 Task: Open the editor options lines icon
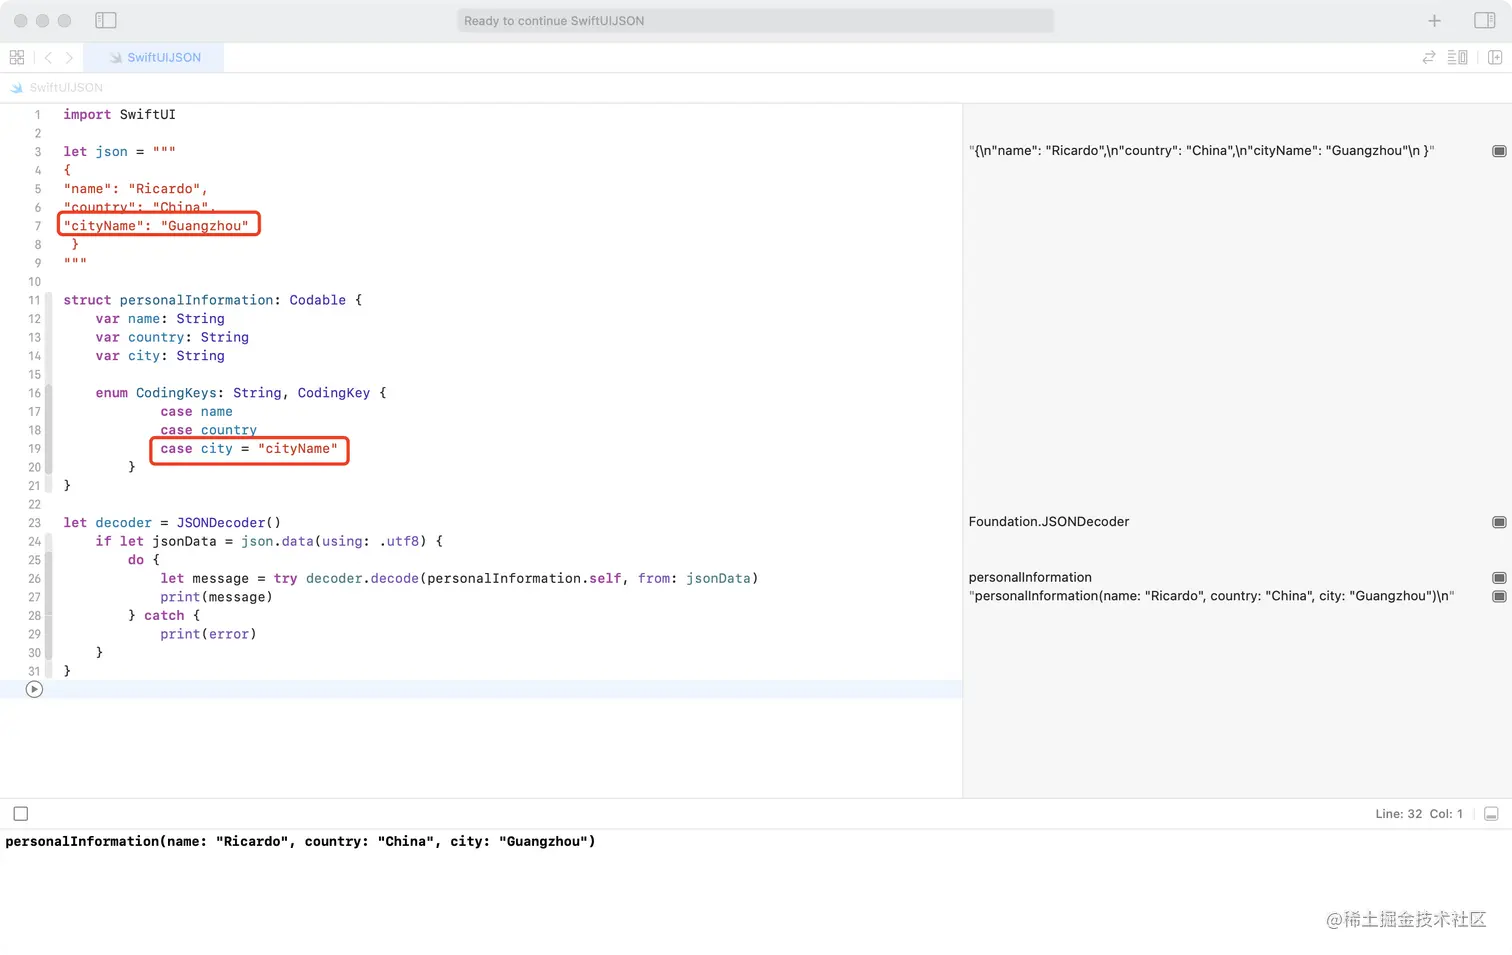(1458, 57)
